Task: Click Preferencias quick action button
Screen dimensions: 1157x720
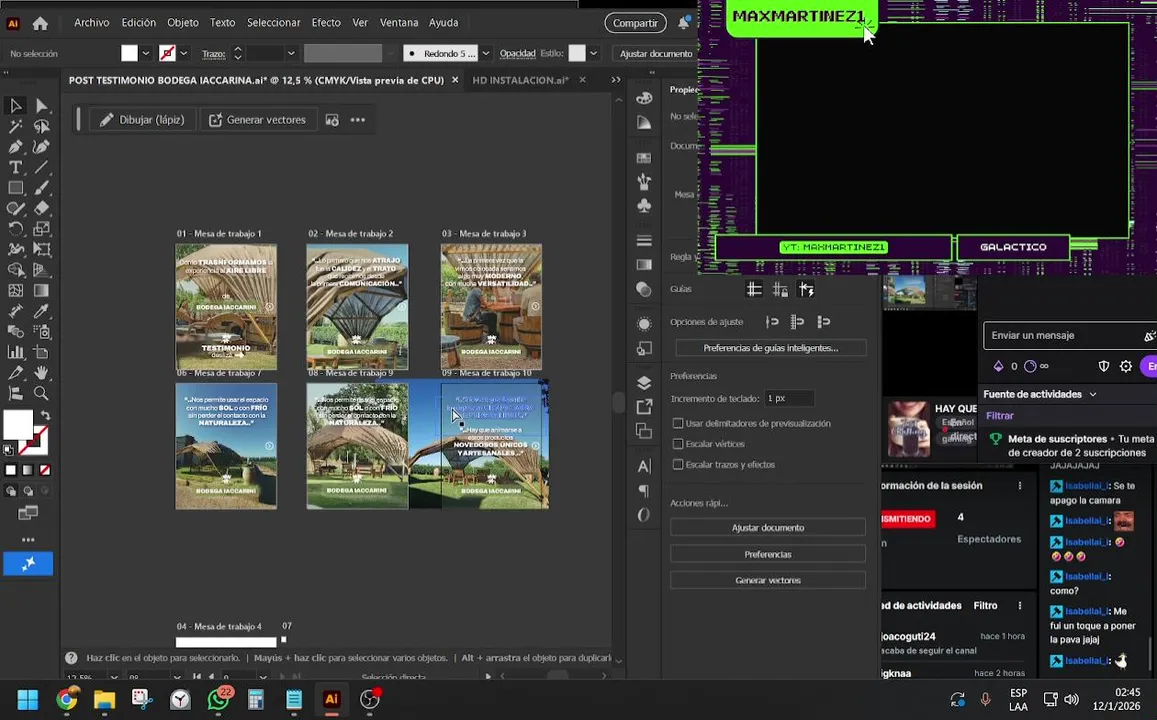Action: tap(767, 554)
